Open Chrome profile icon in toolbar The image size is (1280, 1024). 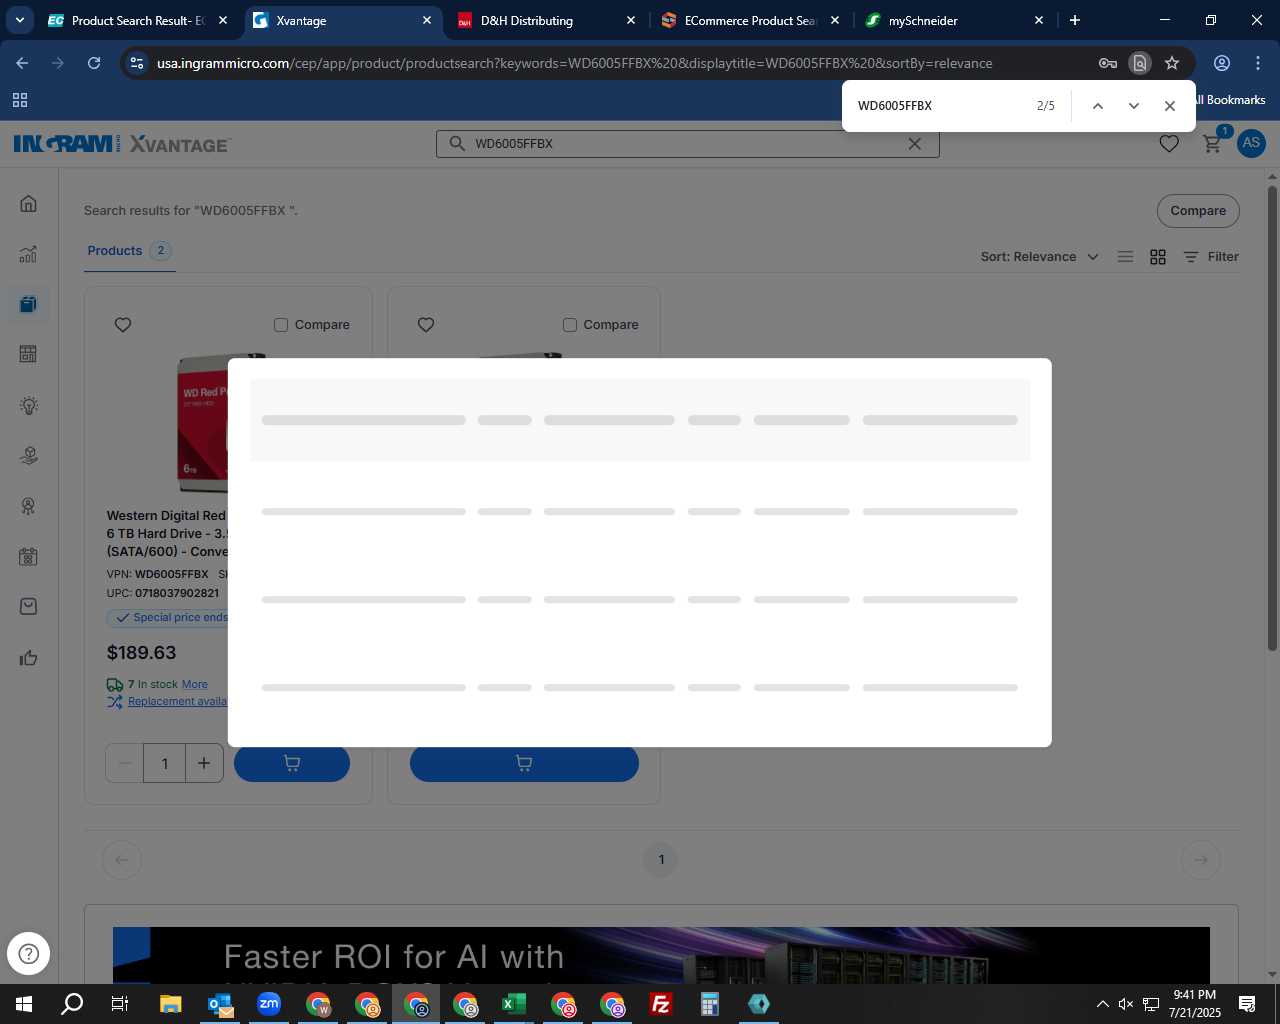(1221, 63)
